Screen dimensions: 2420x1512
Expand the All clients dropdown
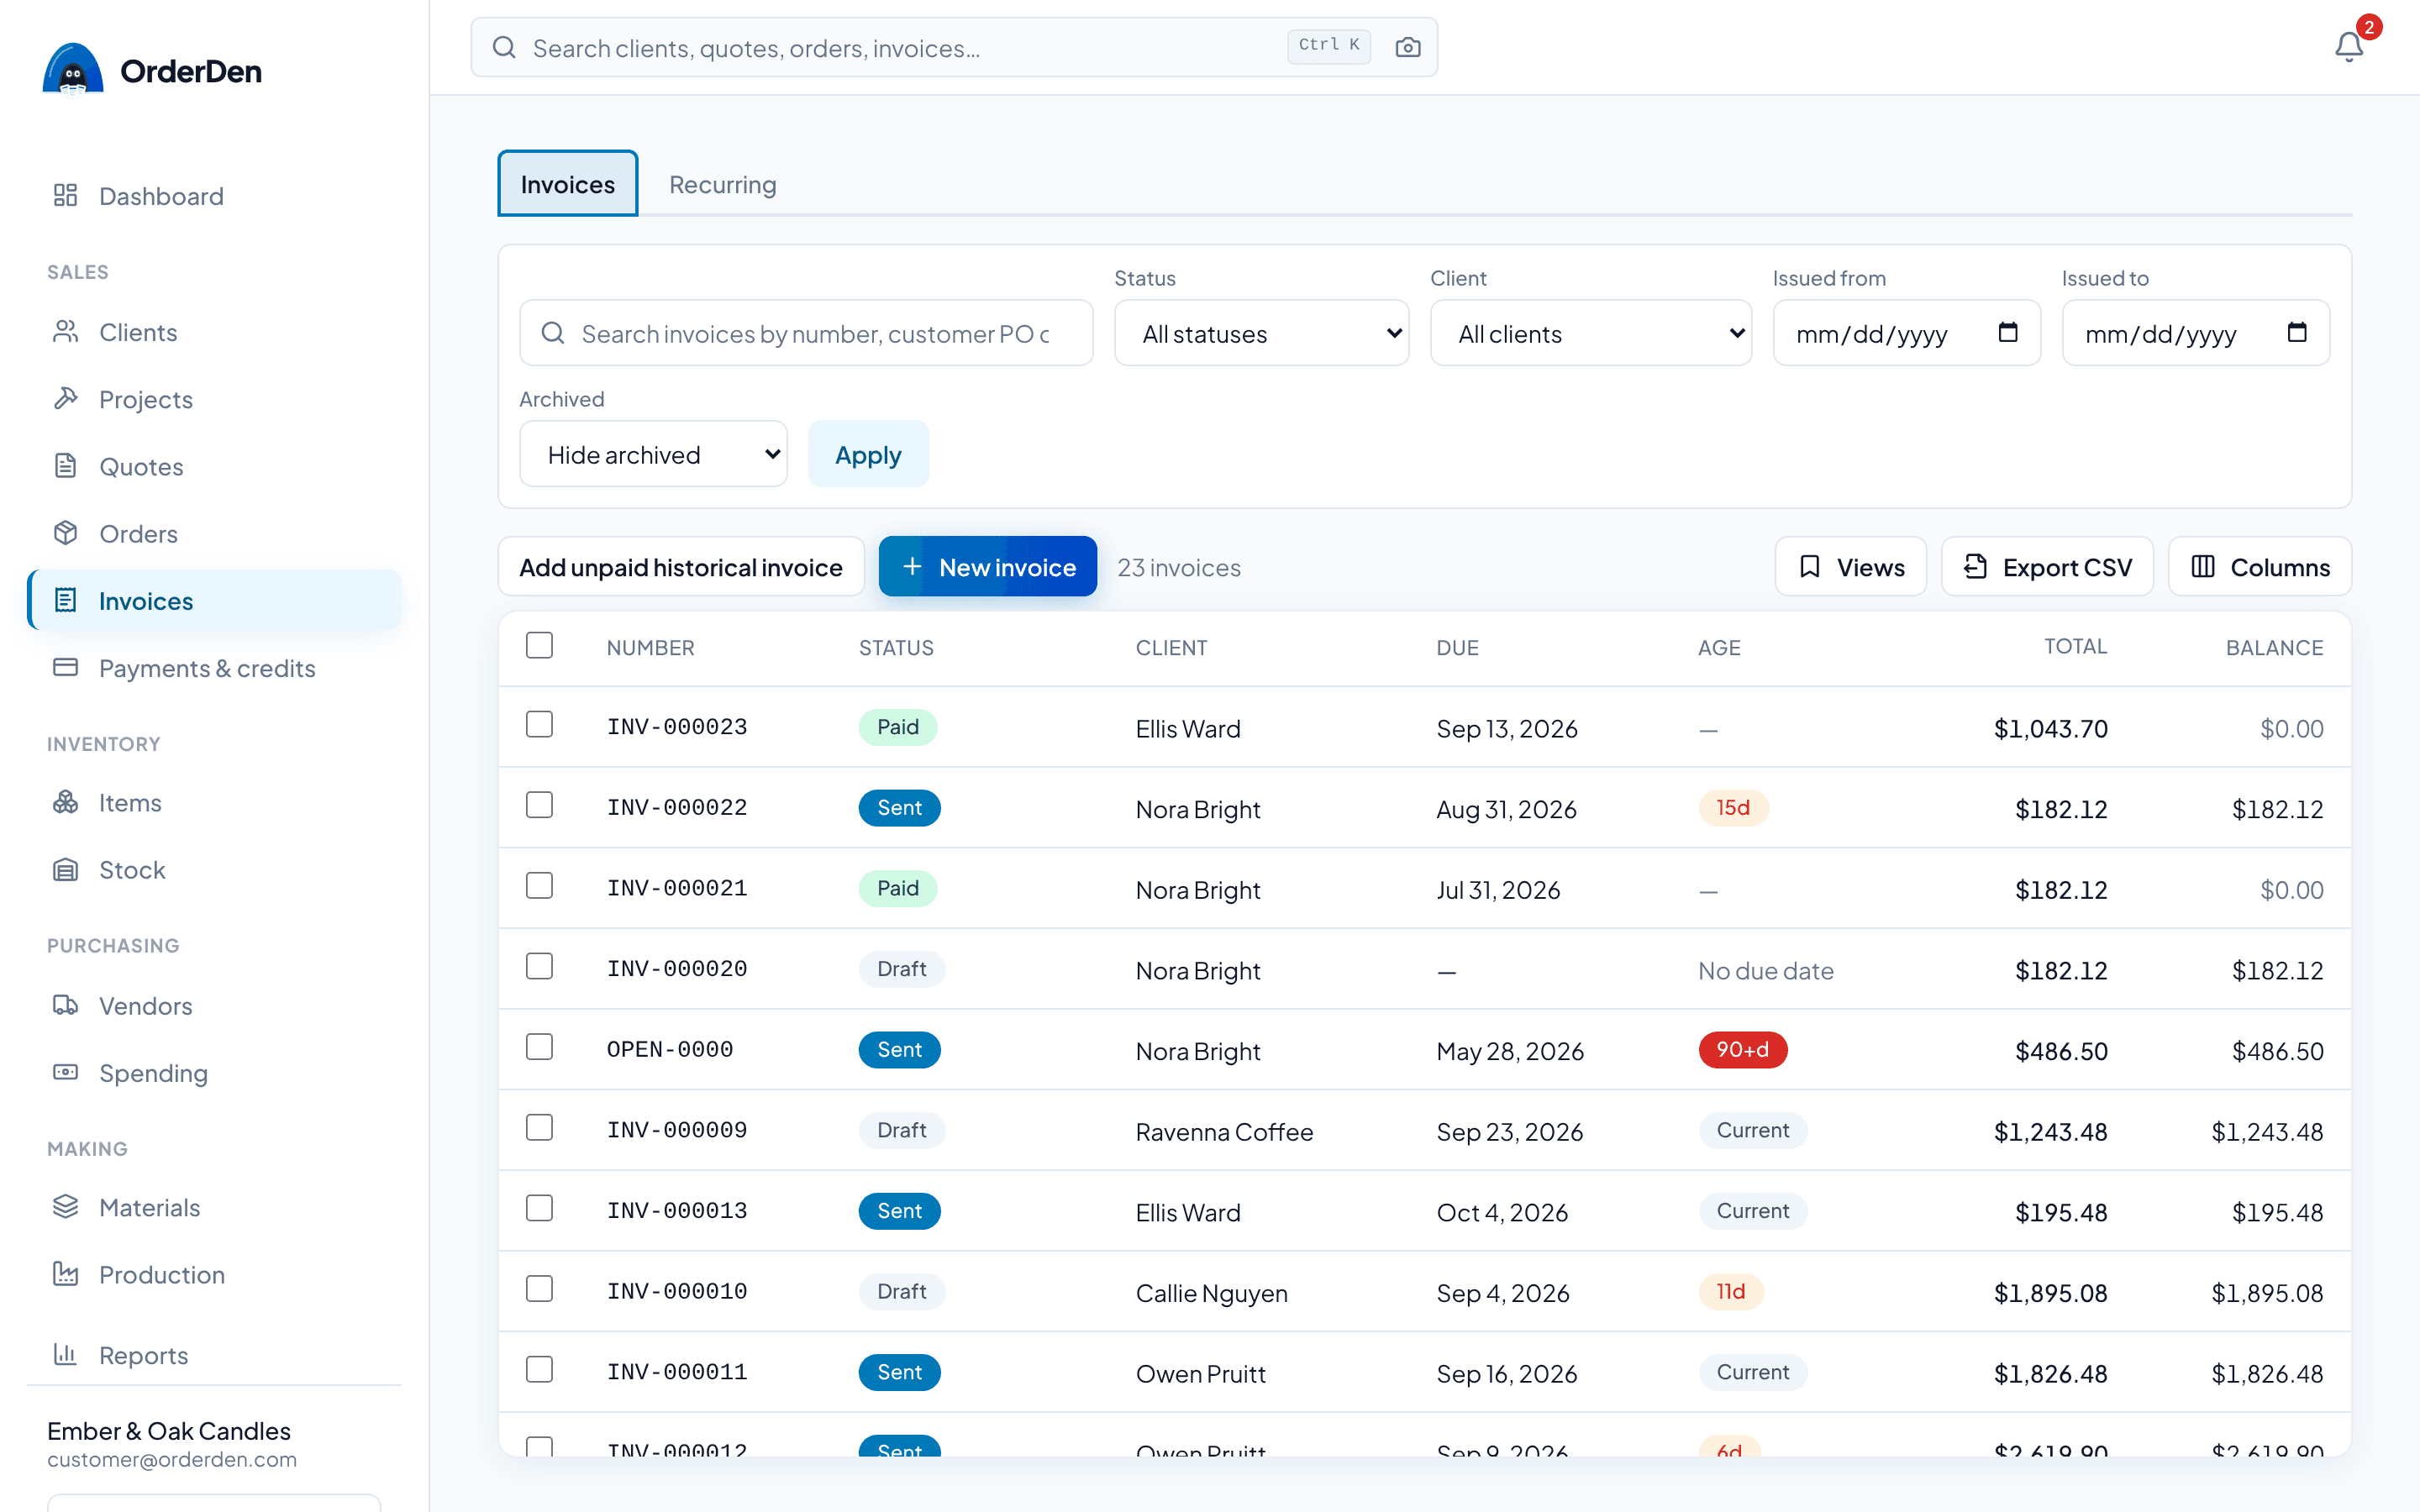coord(1590,333)
